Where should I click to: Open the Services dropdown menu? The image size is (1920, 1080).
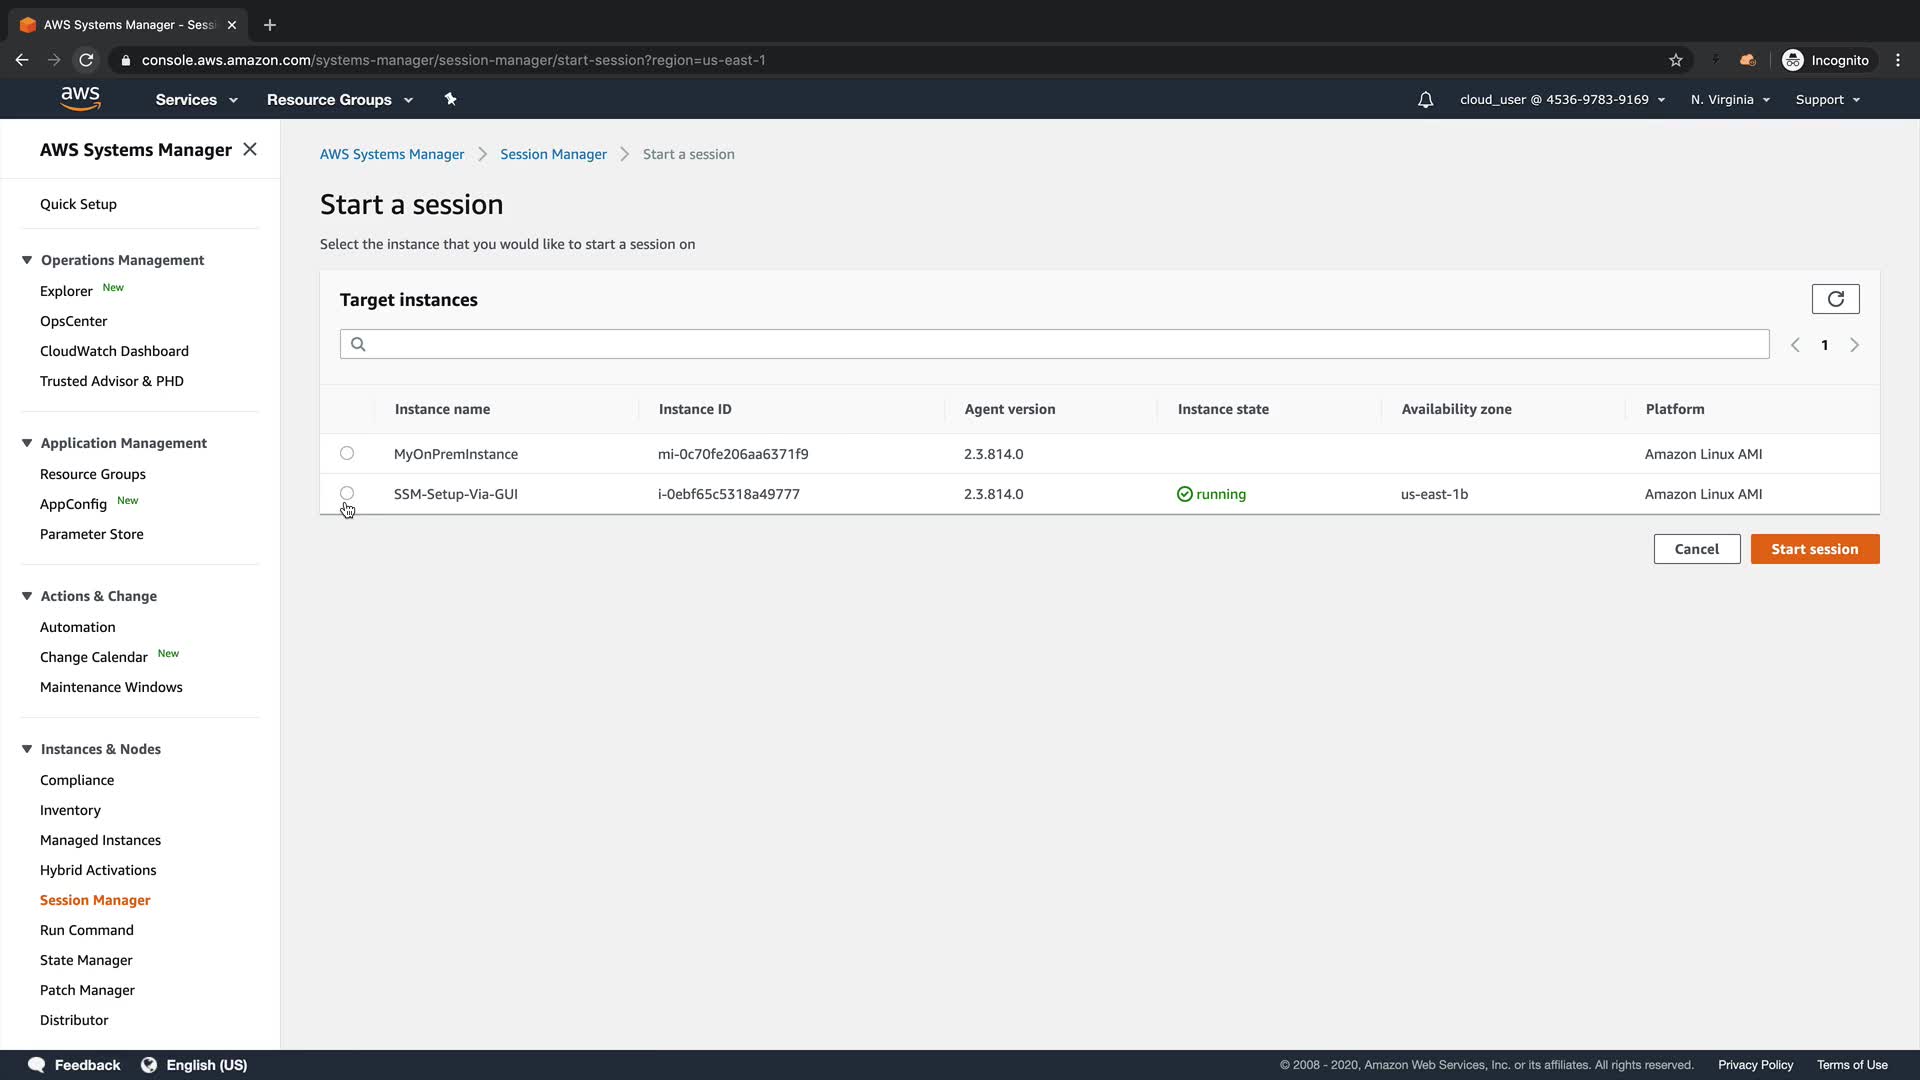click(x=196, y=100)
